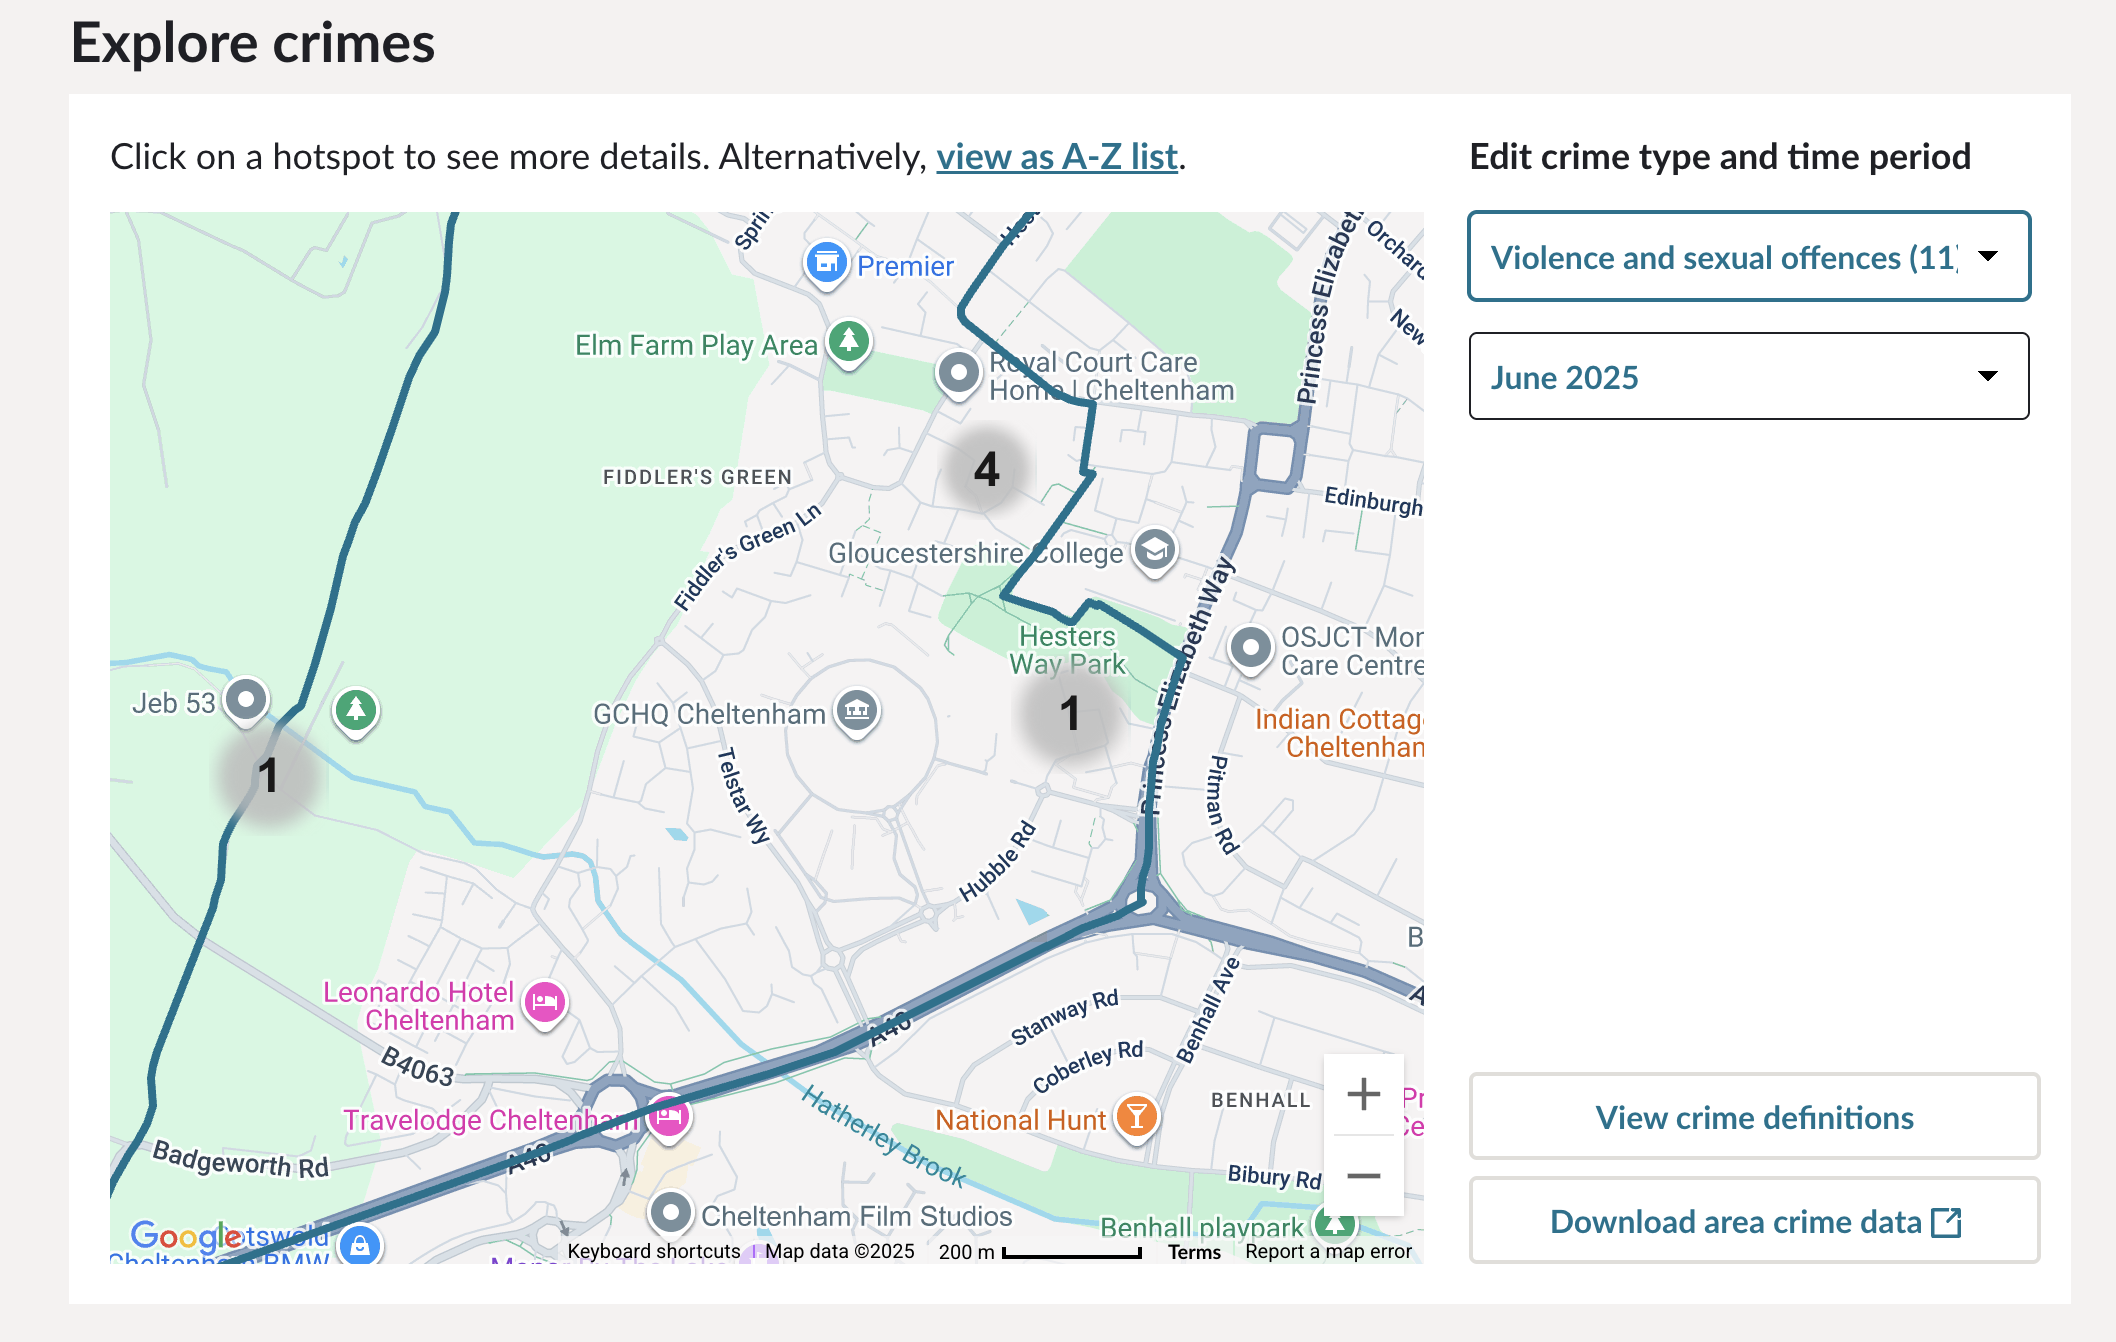Open the Leonardo Hotel Cheltenham marker

[x=545, y=1002]
